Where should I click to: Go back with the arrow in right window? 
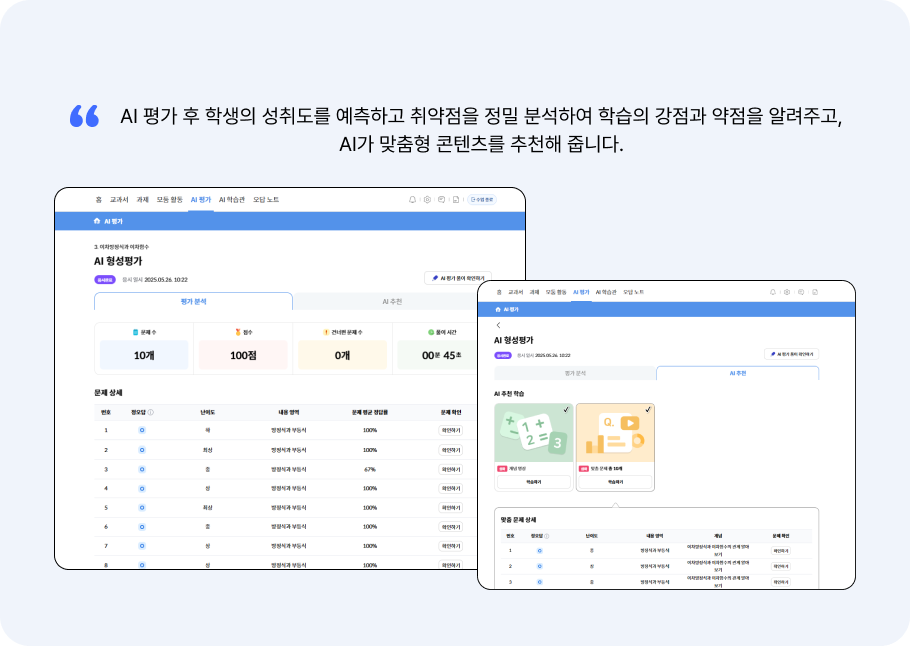coord(499,326)
